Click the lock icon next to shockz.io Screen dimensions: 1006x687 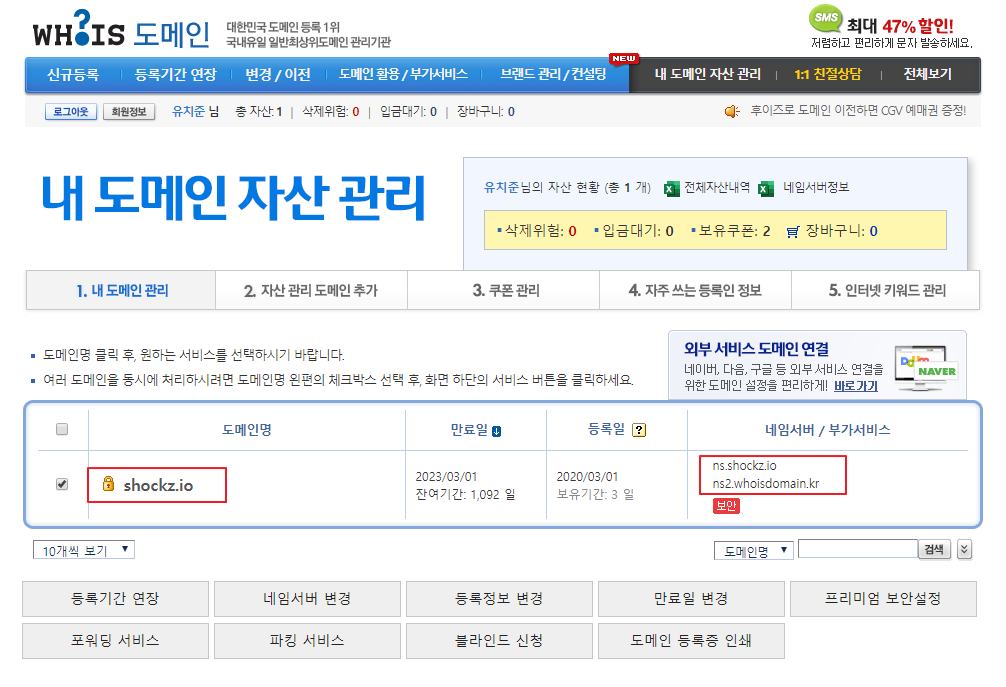(x=109, y=485)
